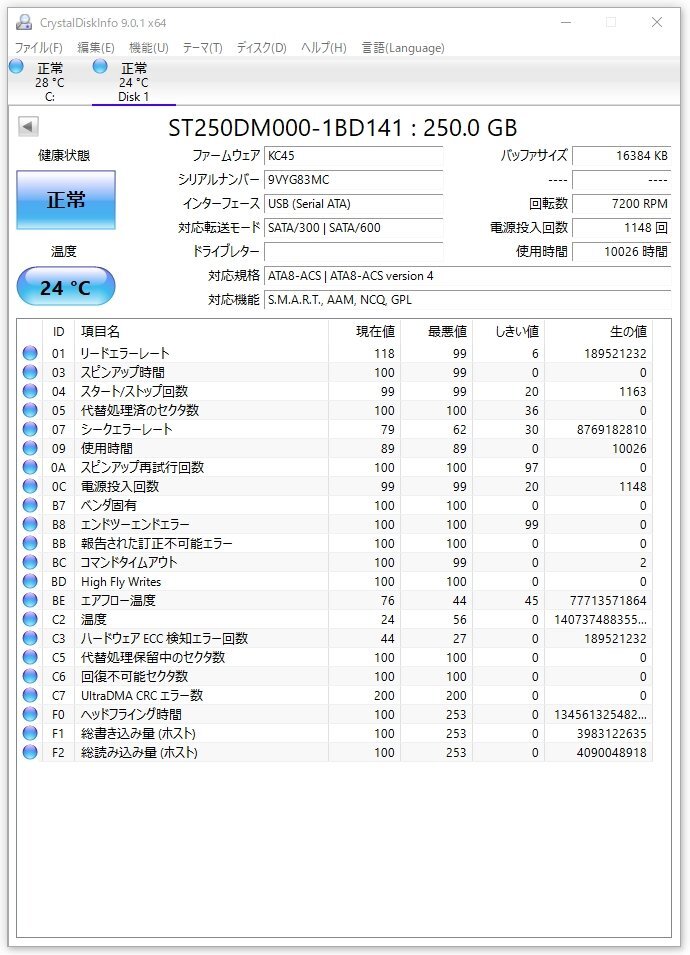Click status orb for B7 ベンダ固有 row
Viewport: 690px width, 955px height.
pyautogui.click(x=30, y=505)
